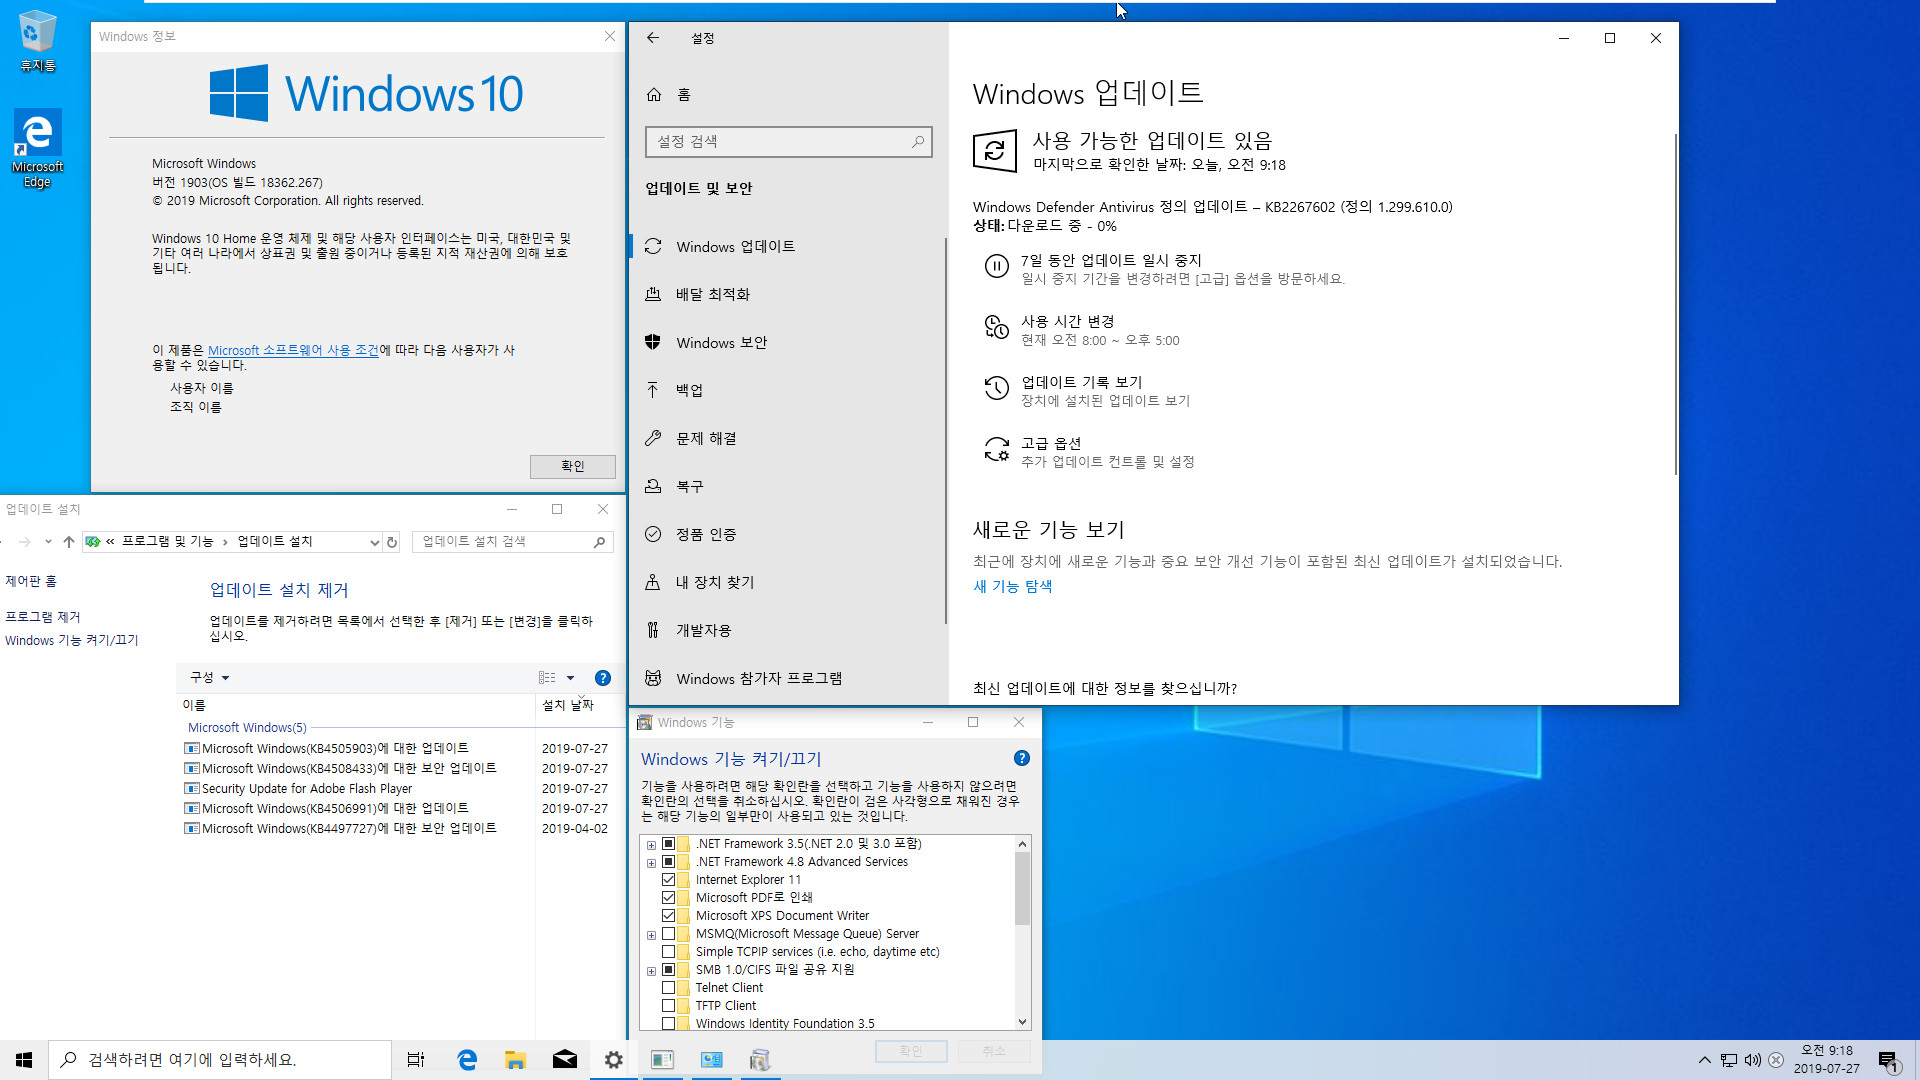
Task: Click Windows Features list scrollbar
Action: tap(1022, 889)
